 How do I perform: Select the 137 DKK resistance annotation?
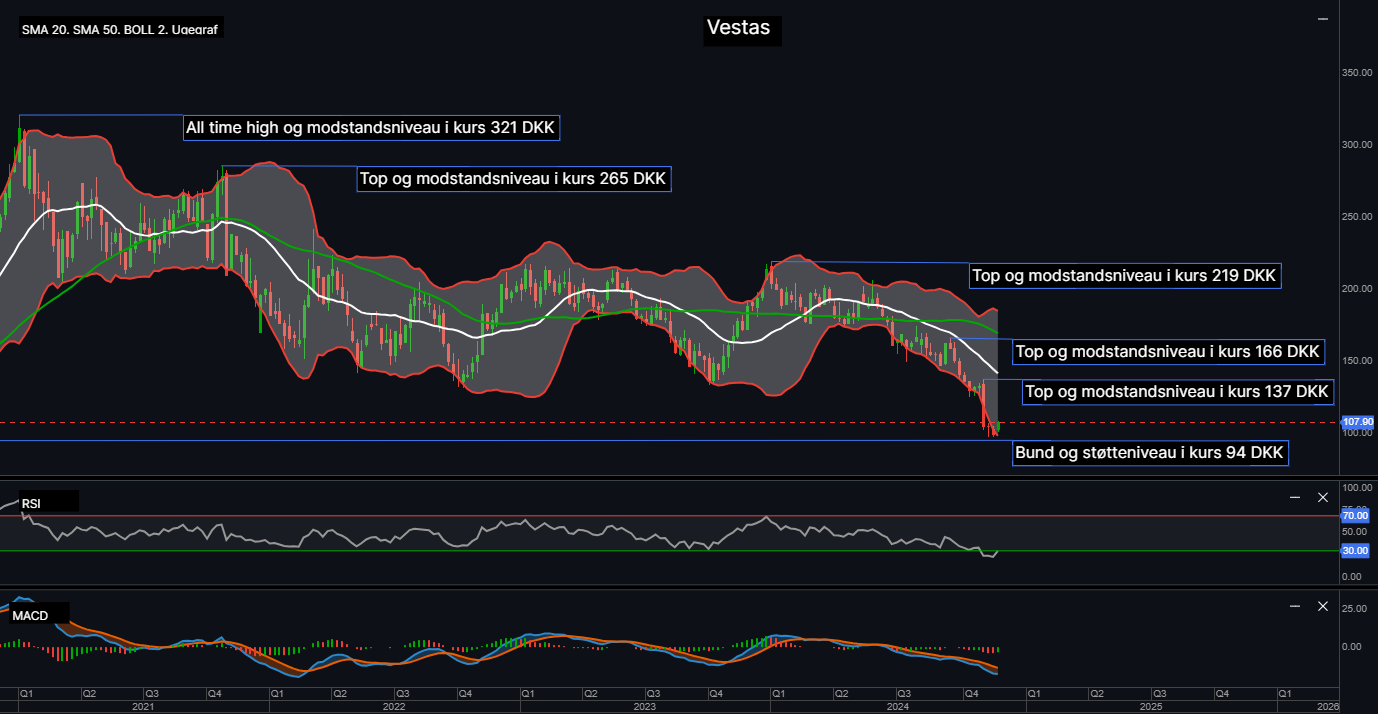(x=1178, y=392)
